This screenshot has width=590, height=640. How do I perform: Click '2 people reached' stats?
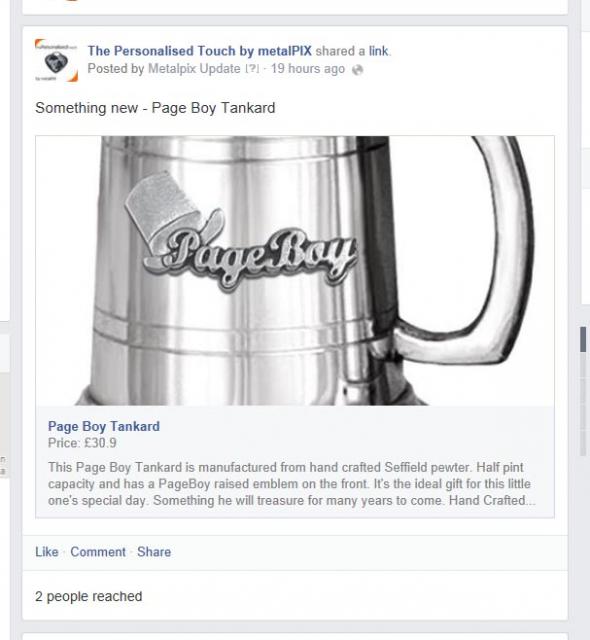tap(89, 596)
